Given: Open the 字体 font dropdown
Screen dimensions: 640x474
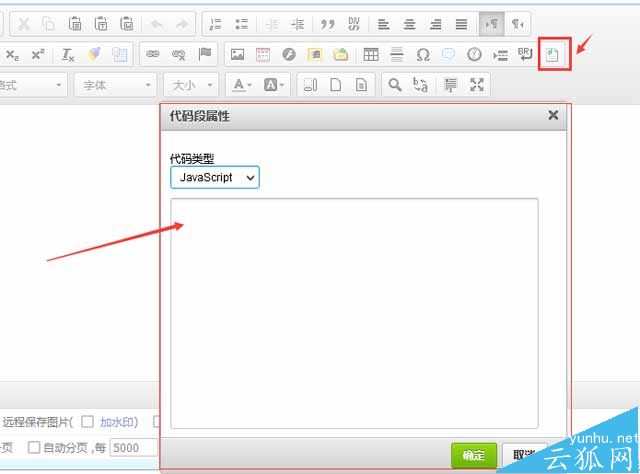Looking at the screenshot, I should tap(116, 85).
